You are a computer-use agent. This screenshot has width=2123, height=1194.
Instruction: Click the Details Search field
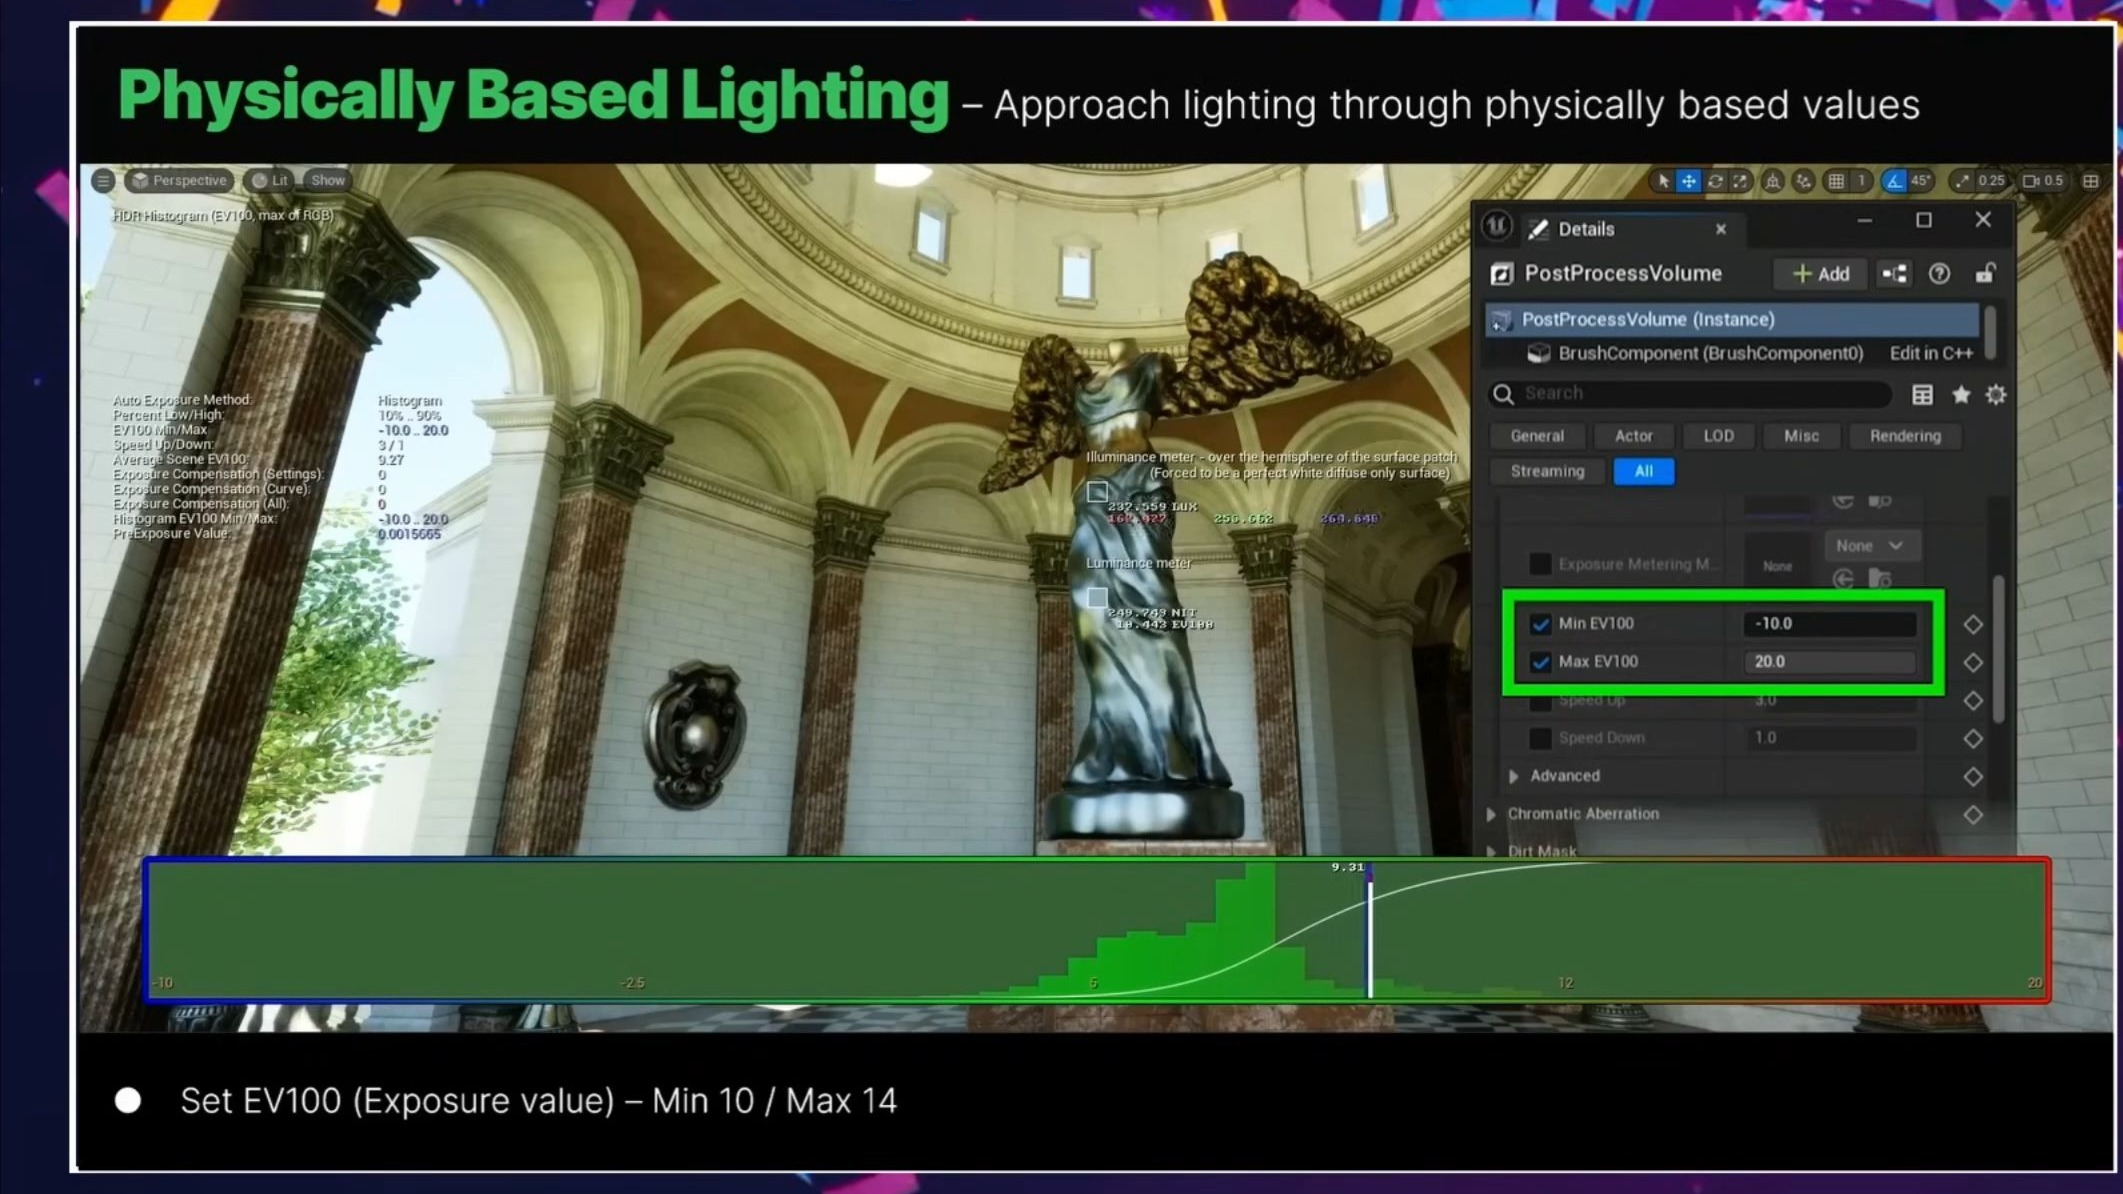(1690, 393)
